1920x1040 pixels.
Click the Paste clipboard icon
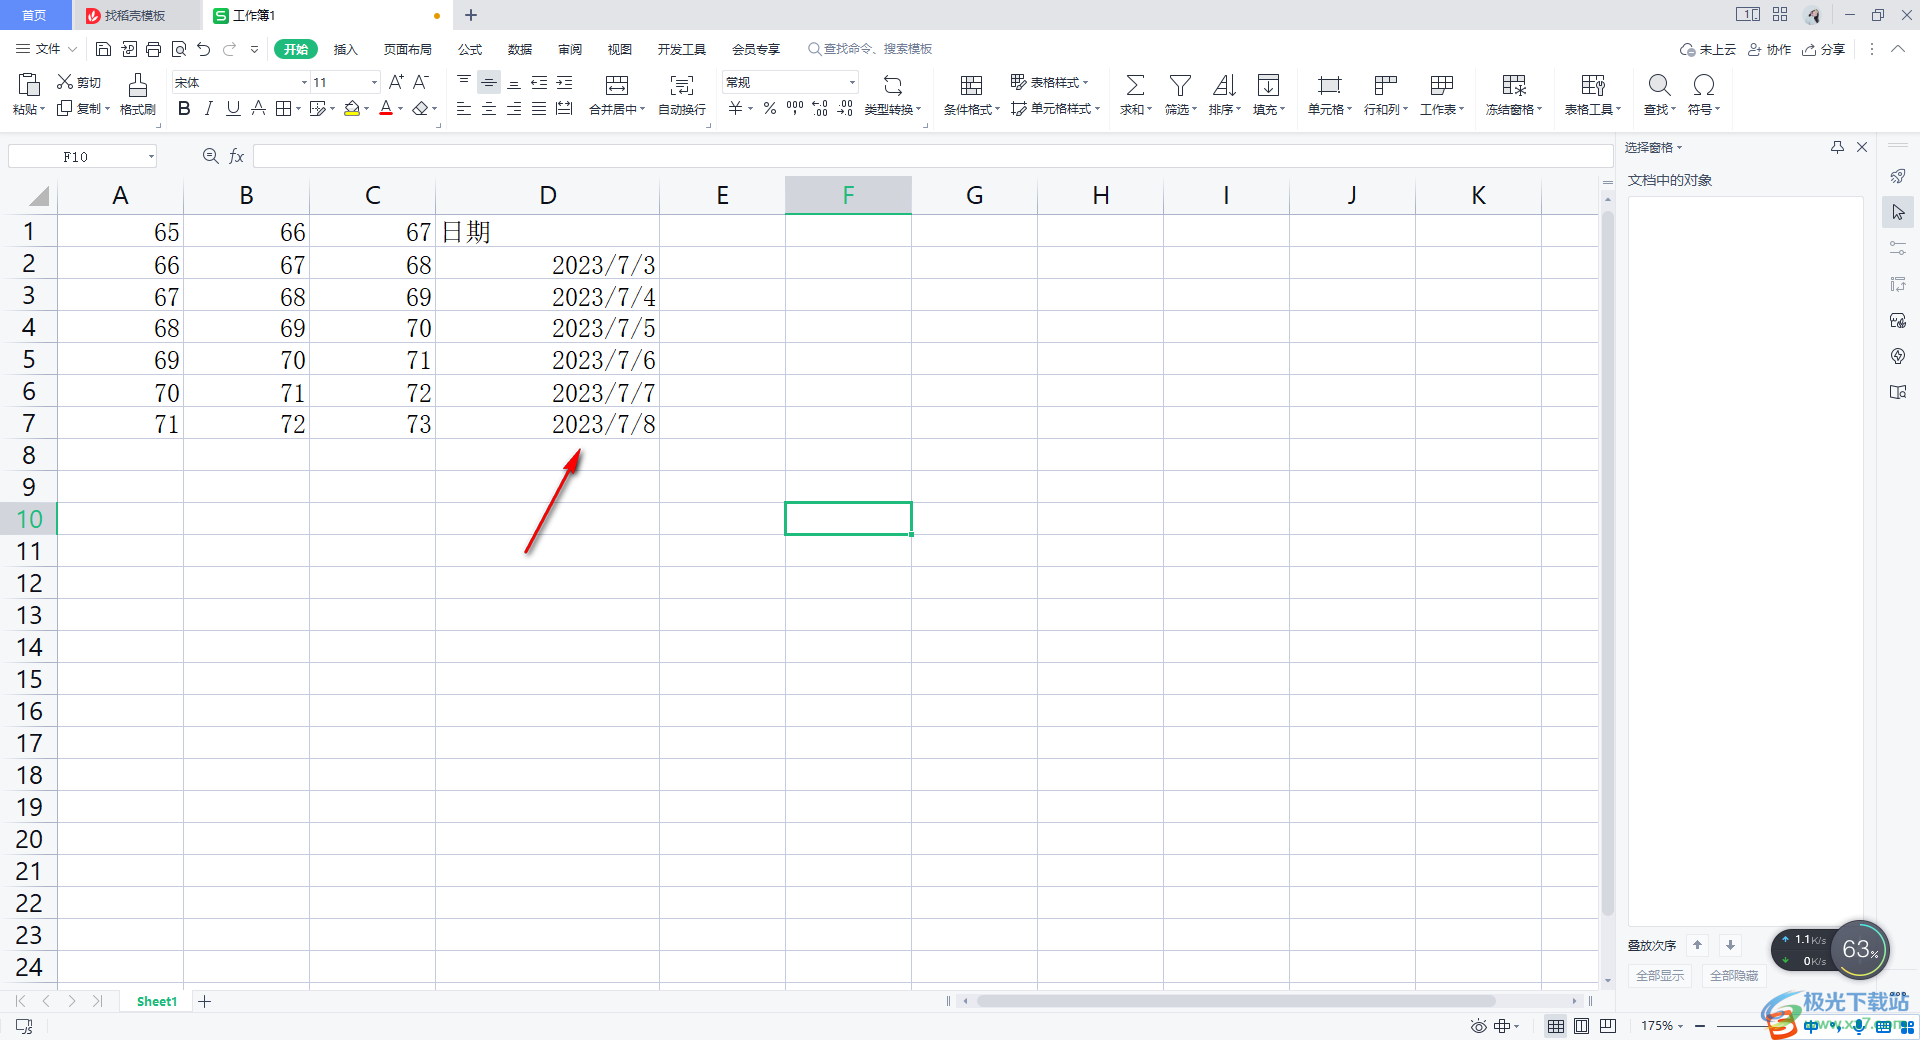click(28, 84)
